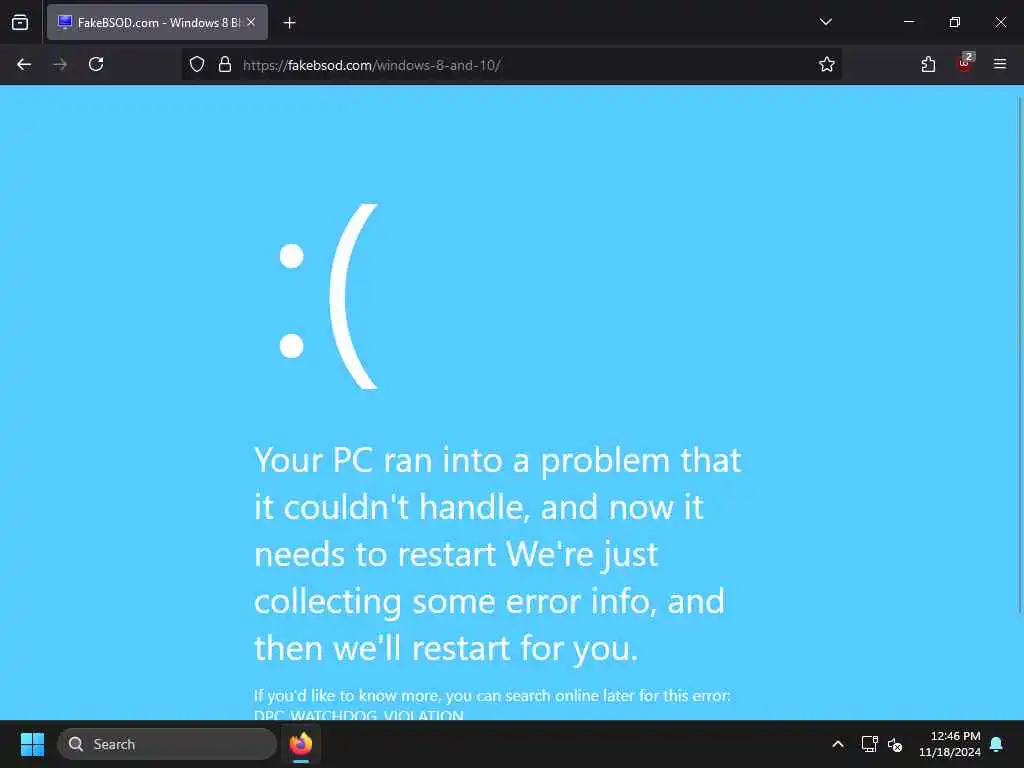Open a new tab
This screenshot has height=768, width=1024.
289,23
